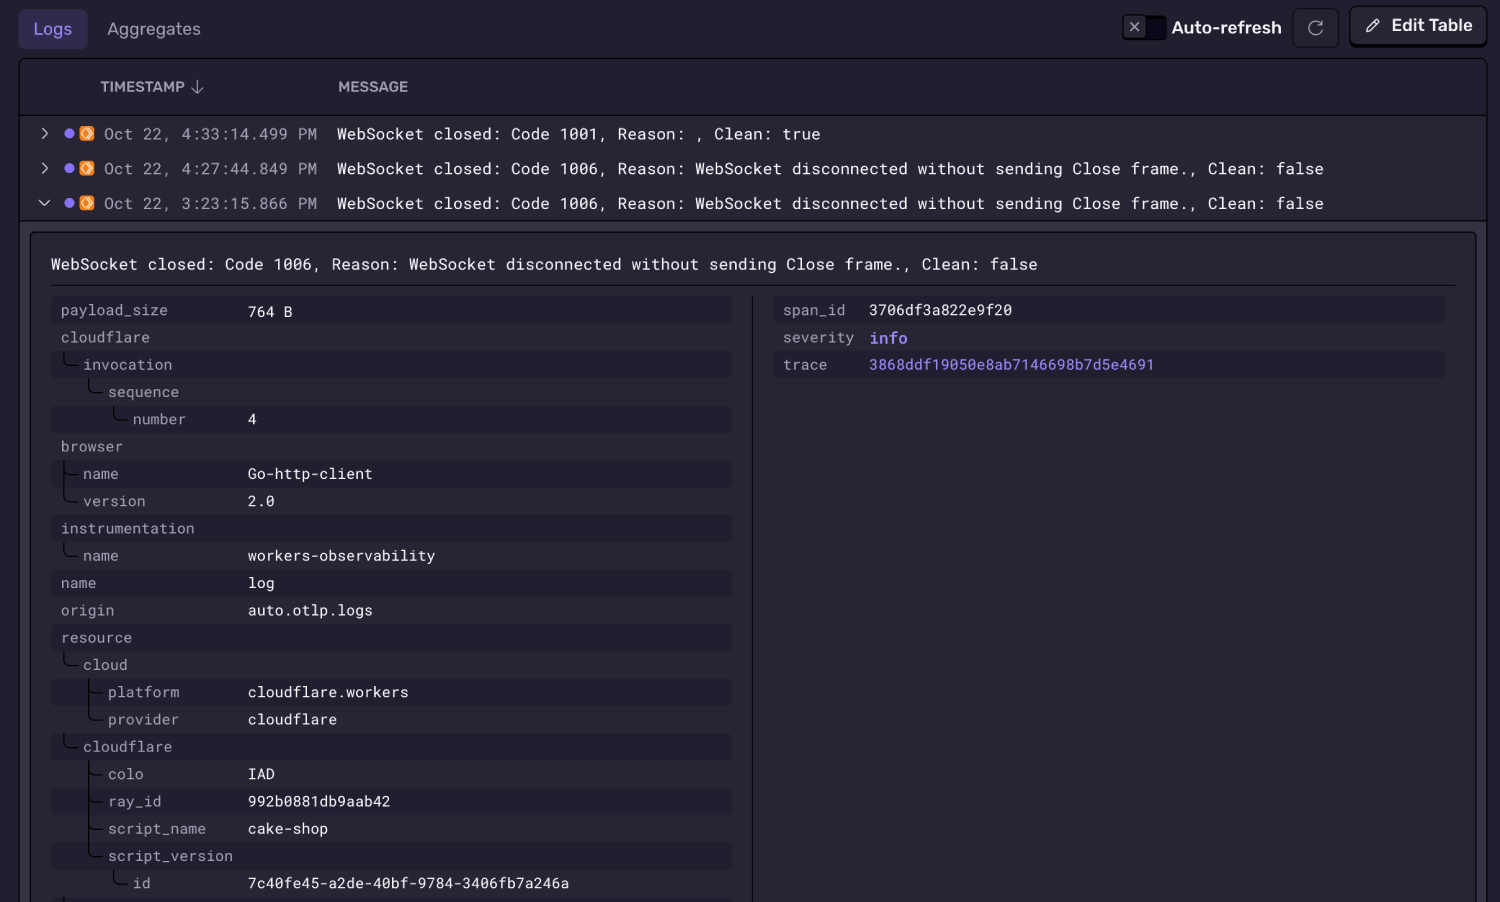Click the orange worker icon on the 3:23:15 log
Image resolution: width=1500 pixels, height=902 pixels.
pos(85,202)
